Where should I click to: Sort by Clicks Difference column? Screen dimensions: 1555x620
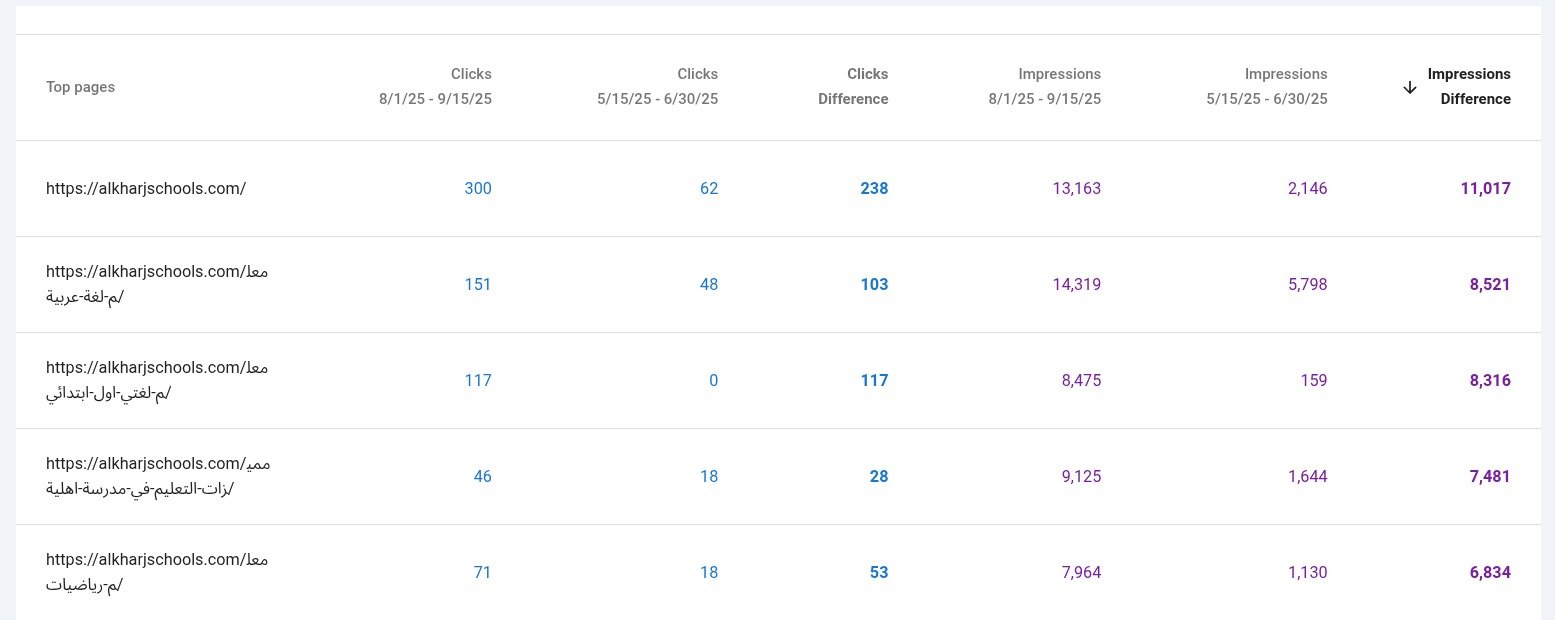coord(853,87)
